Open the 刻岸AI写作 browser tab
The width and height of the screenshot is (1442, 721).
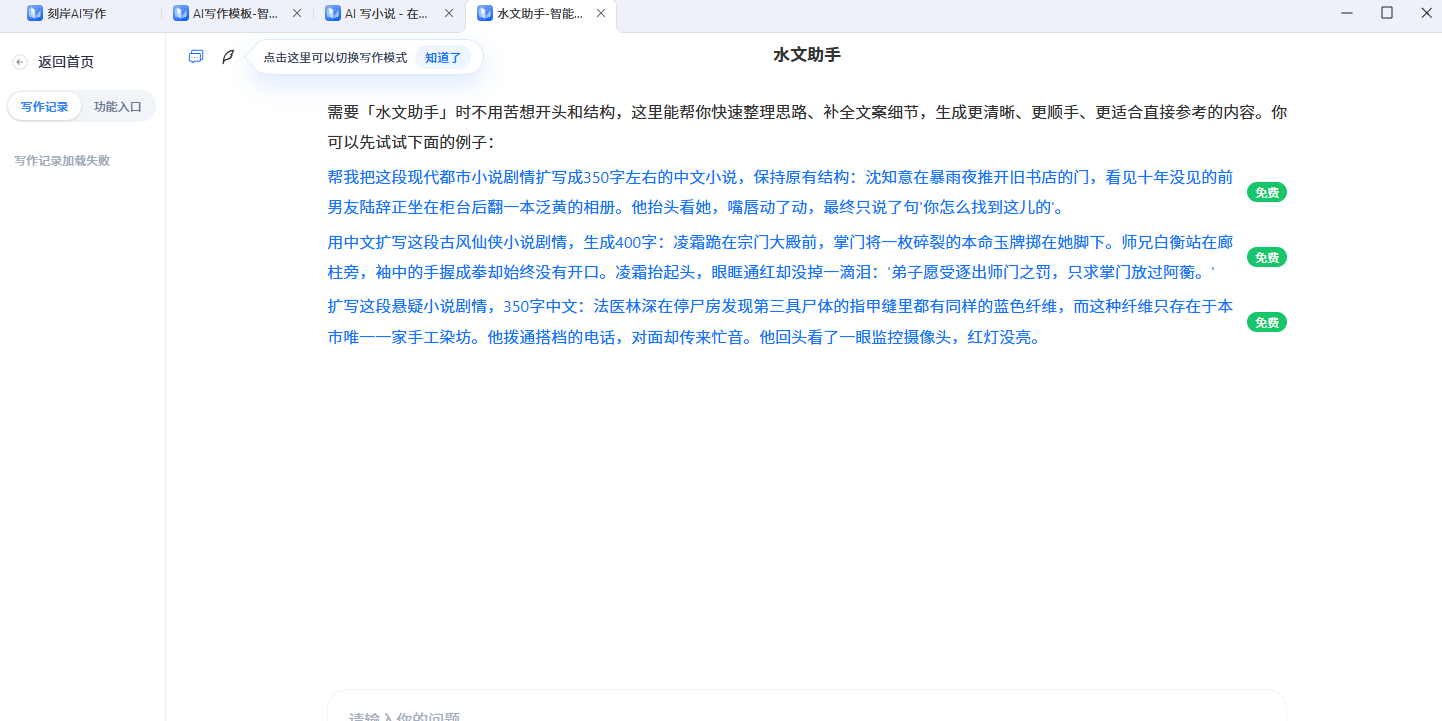80,13
